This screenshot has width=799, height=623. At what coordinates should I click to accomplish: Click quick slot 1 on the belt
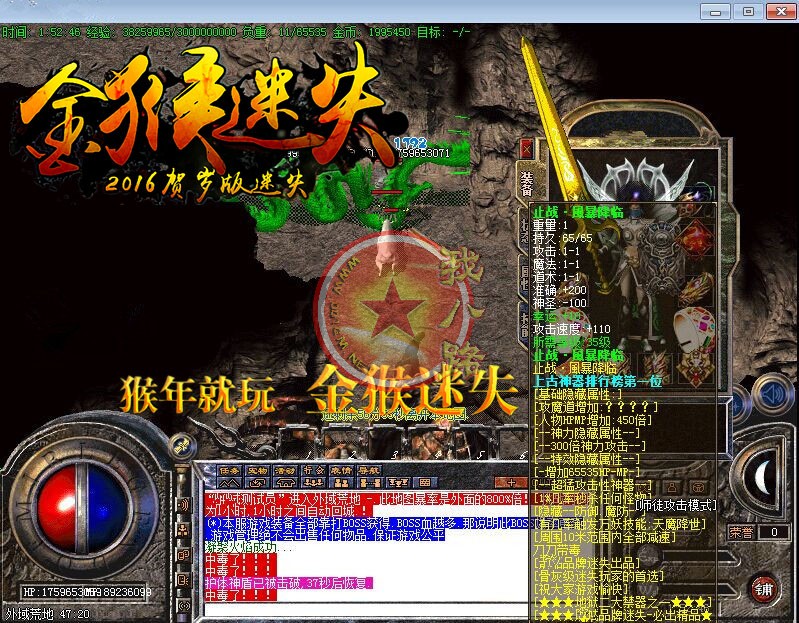[x=297, y=443]
